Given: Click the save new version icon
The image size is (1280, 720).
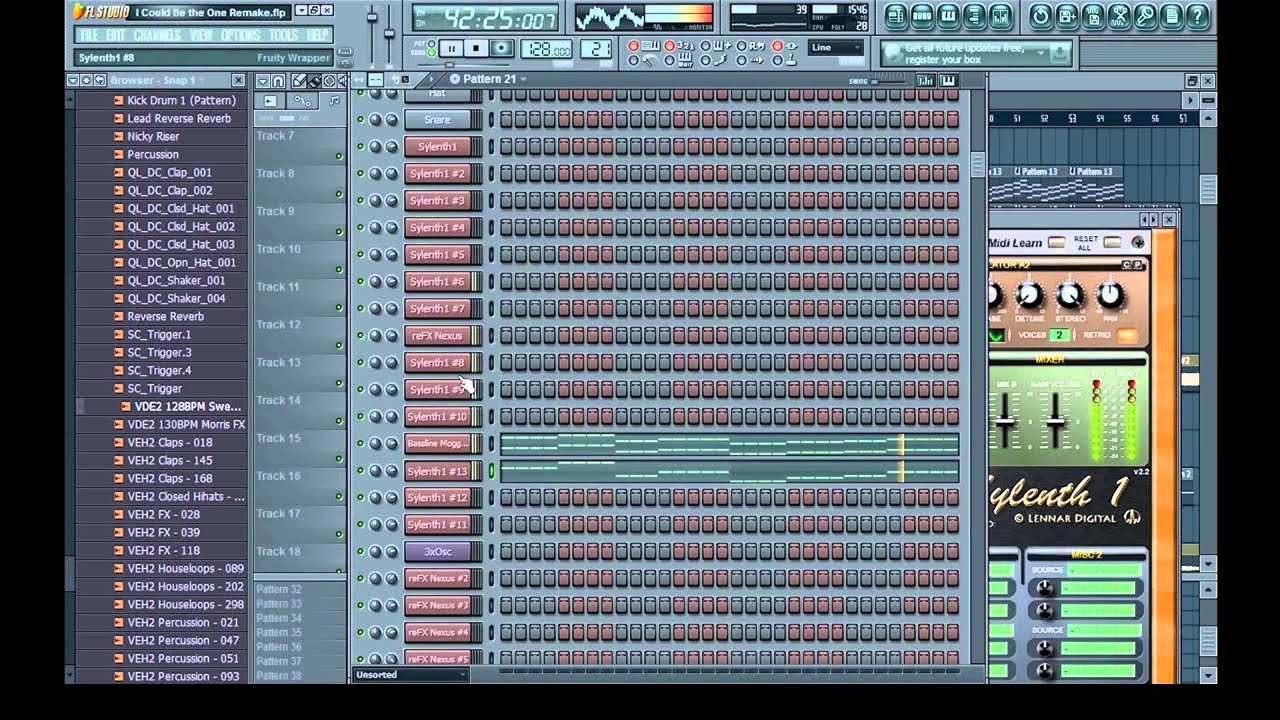Looking at the screenshot, I should pyautogui.click(x=1067, y=16).
